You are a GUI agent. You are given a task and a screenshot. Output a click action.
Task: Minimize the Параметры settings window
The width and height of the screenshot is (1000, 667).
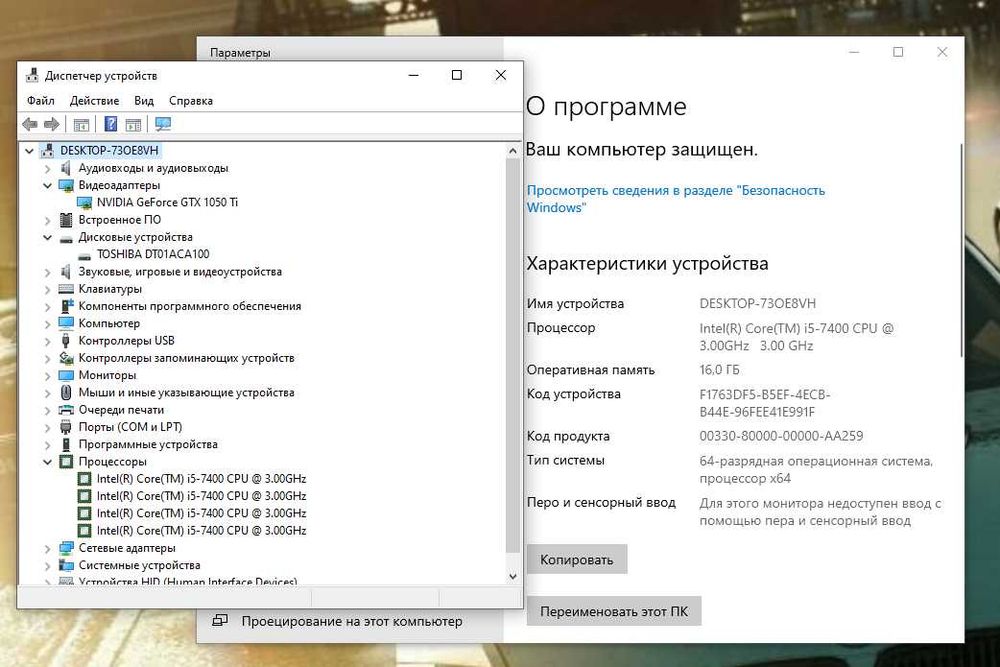click(x=855, y=52)
